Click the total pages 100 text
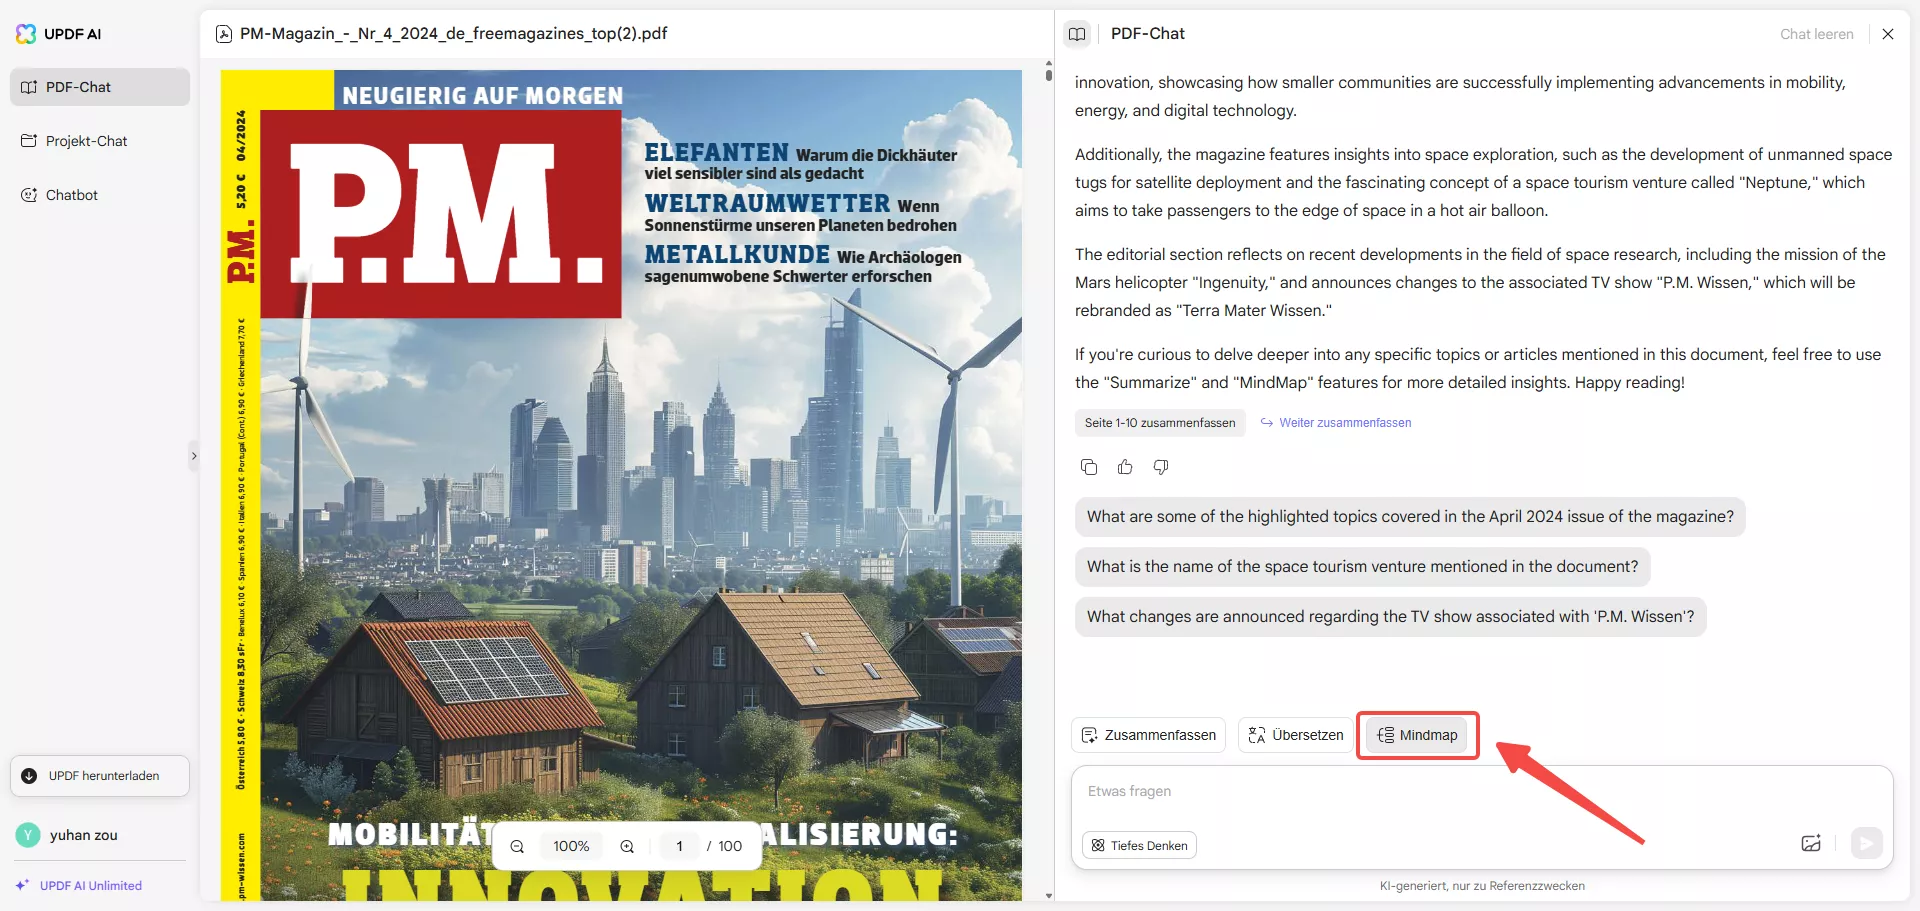This screenshot has height=911, width=1920. [730, 846]
